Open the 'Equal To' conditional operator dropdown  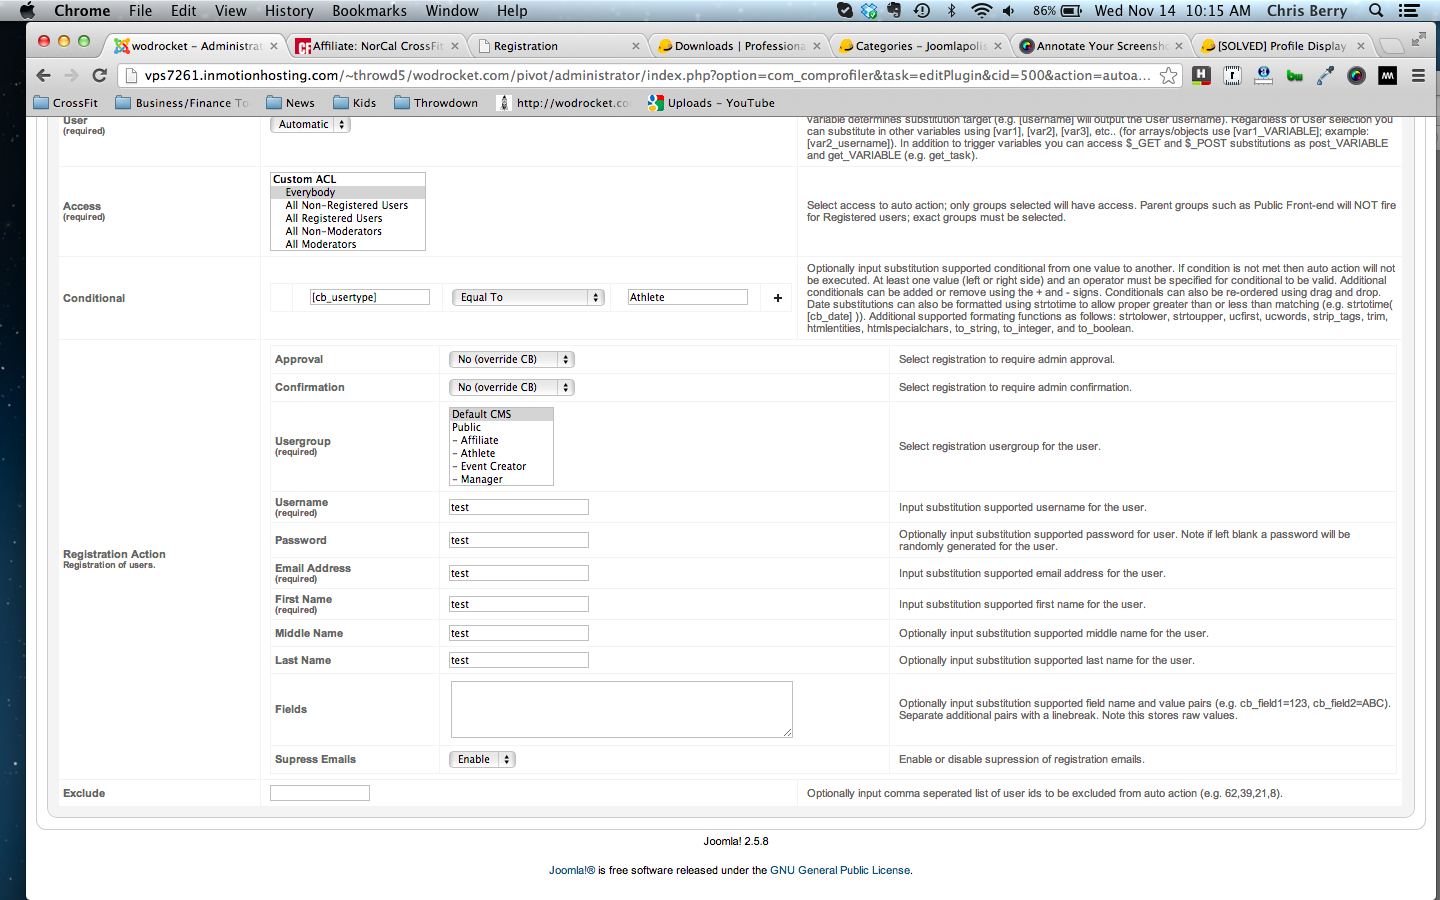(528, 297)
